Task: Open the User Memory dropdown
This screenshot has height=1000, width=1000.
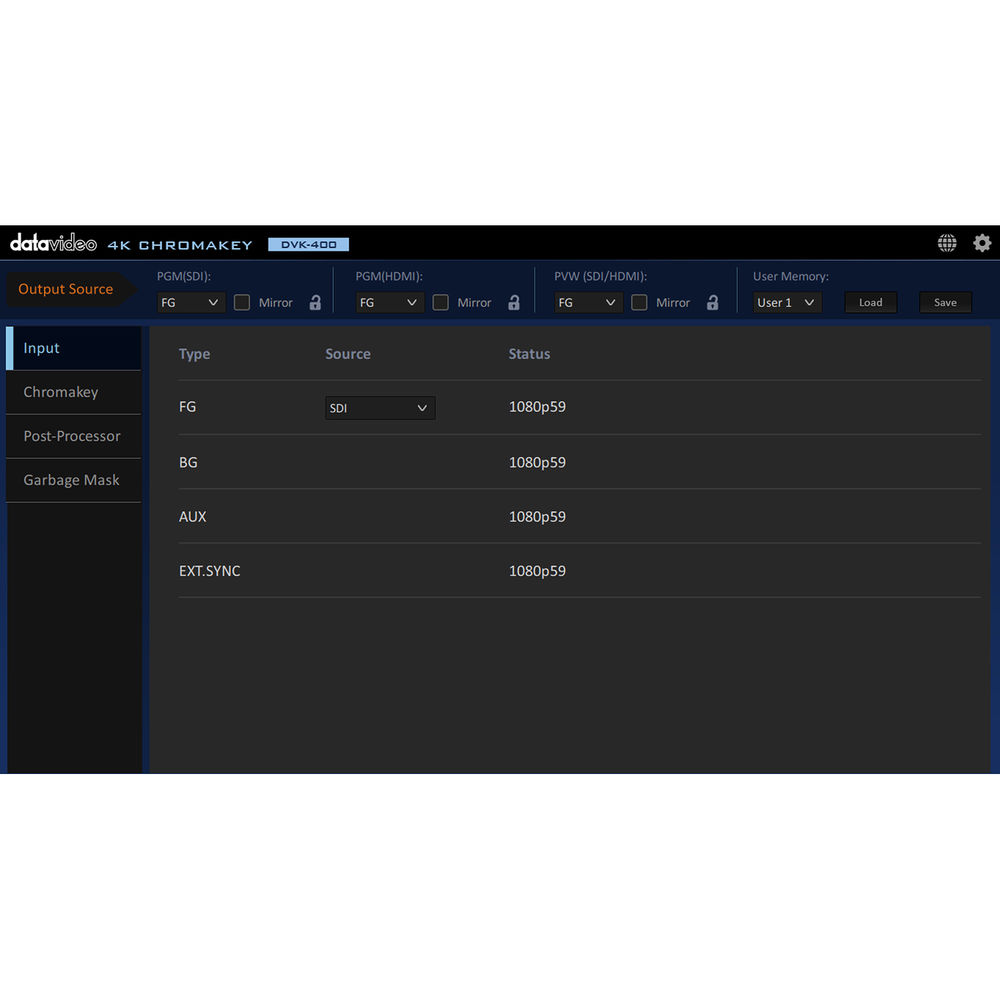Action: point(786,302)
